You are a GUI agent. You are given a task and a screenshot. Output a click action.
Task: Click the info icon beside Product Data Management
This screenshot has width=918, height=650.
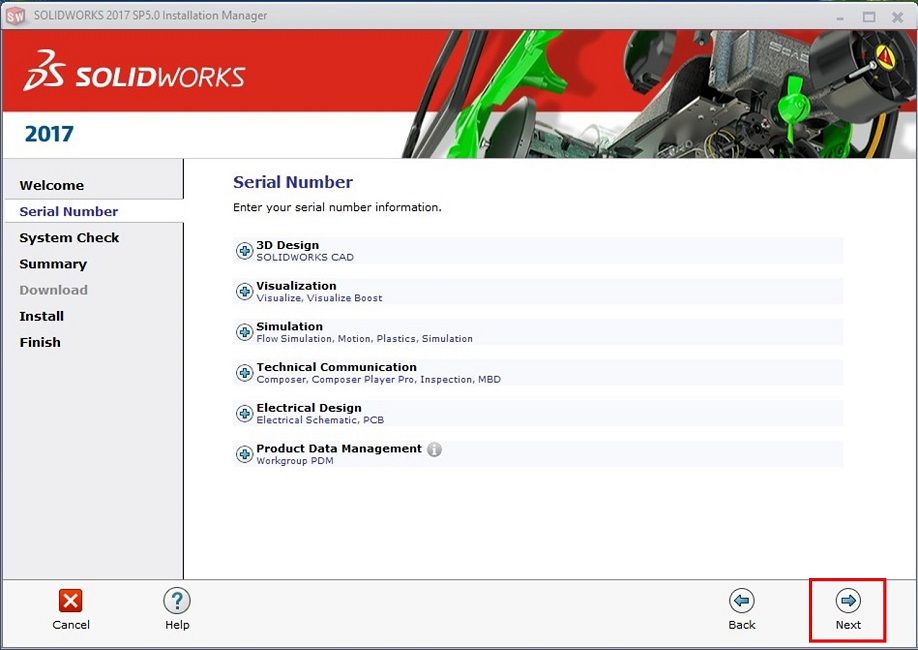coord(434,449)
